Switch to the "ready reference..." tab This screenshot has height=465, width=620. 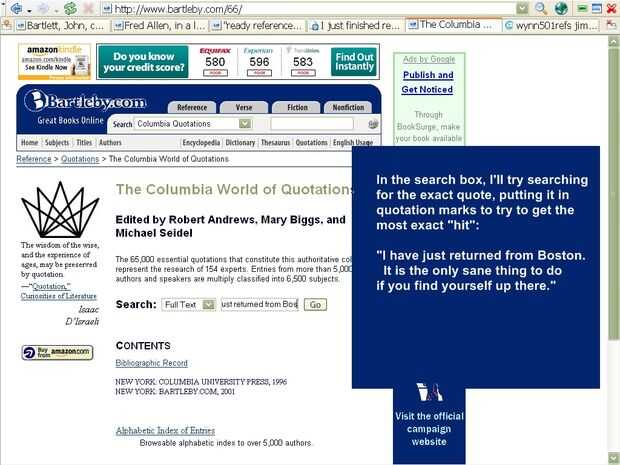point(257,26)
